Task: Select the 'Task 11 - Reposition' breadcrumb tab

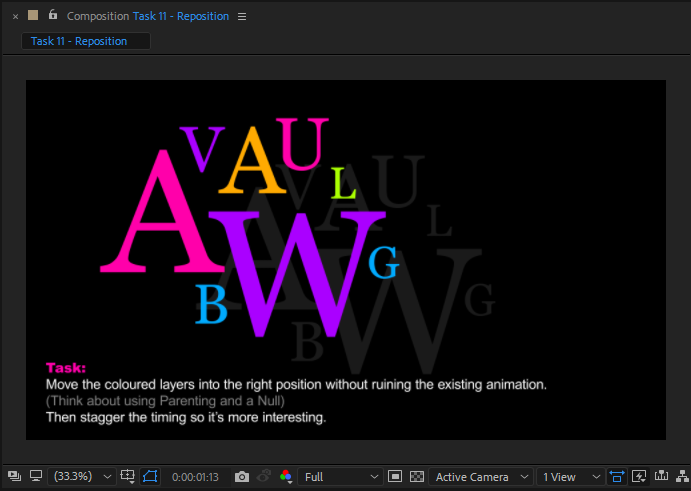Action: (86, 41)
